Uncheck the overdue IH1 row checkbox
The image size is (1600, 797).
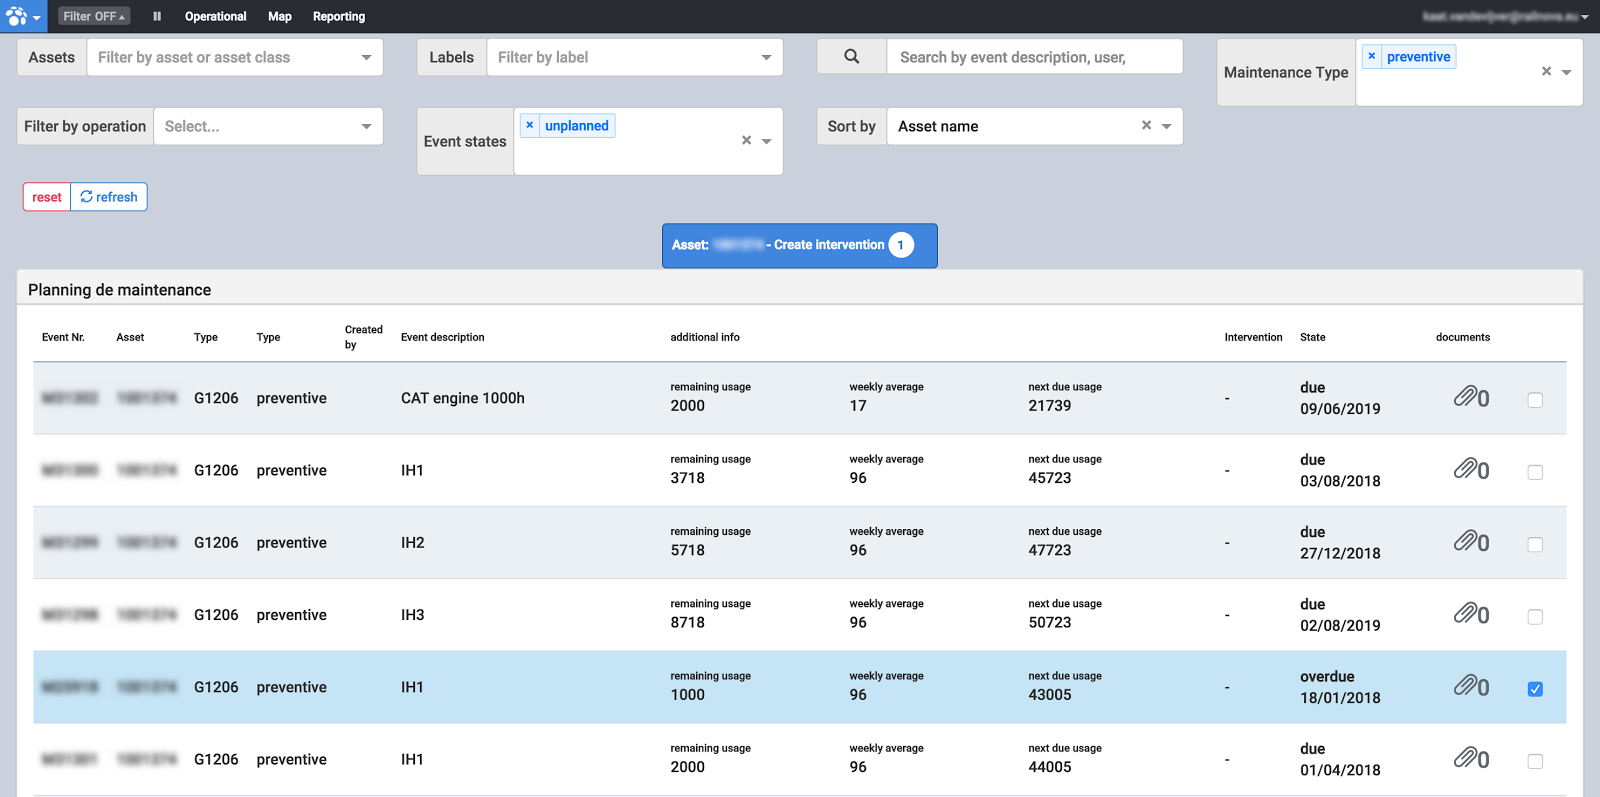point(1535,689)
